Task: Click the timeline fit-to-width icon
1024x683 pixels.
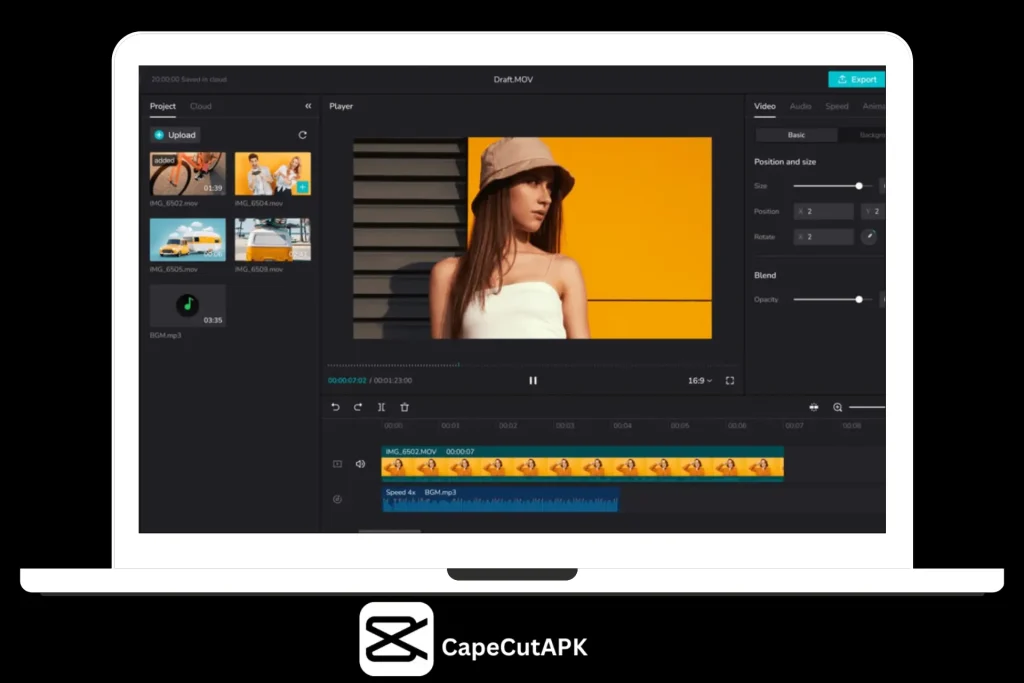Action: pyautogui.click(x=814, y=407)
